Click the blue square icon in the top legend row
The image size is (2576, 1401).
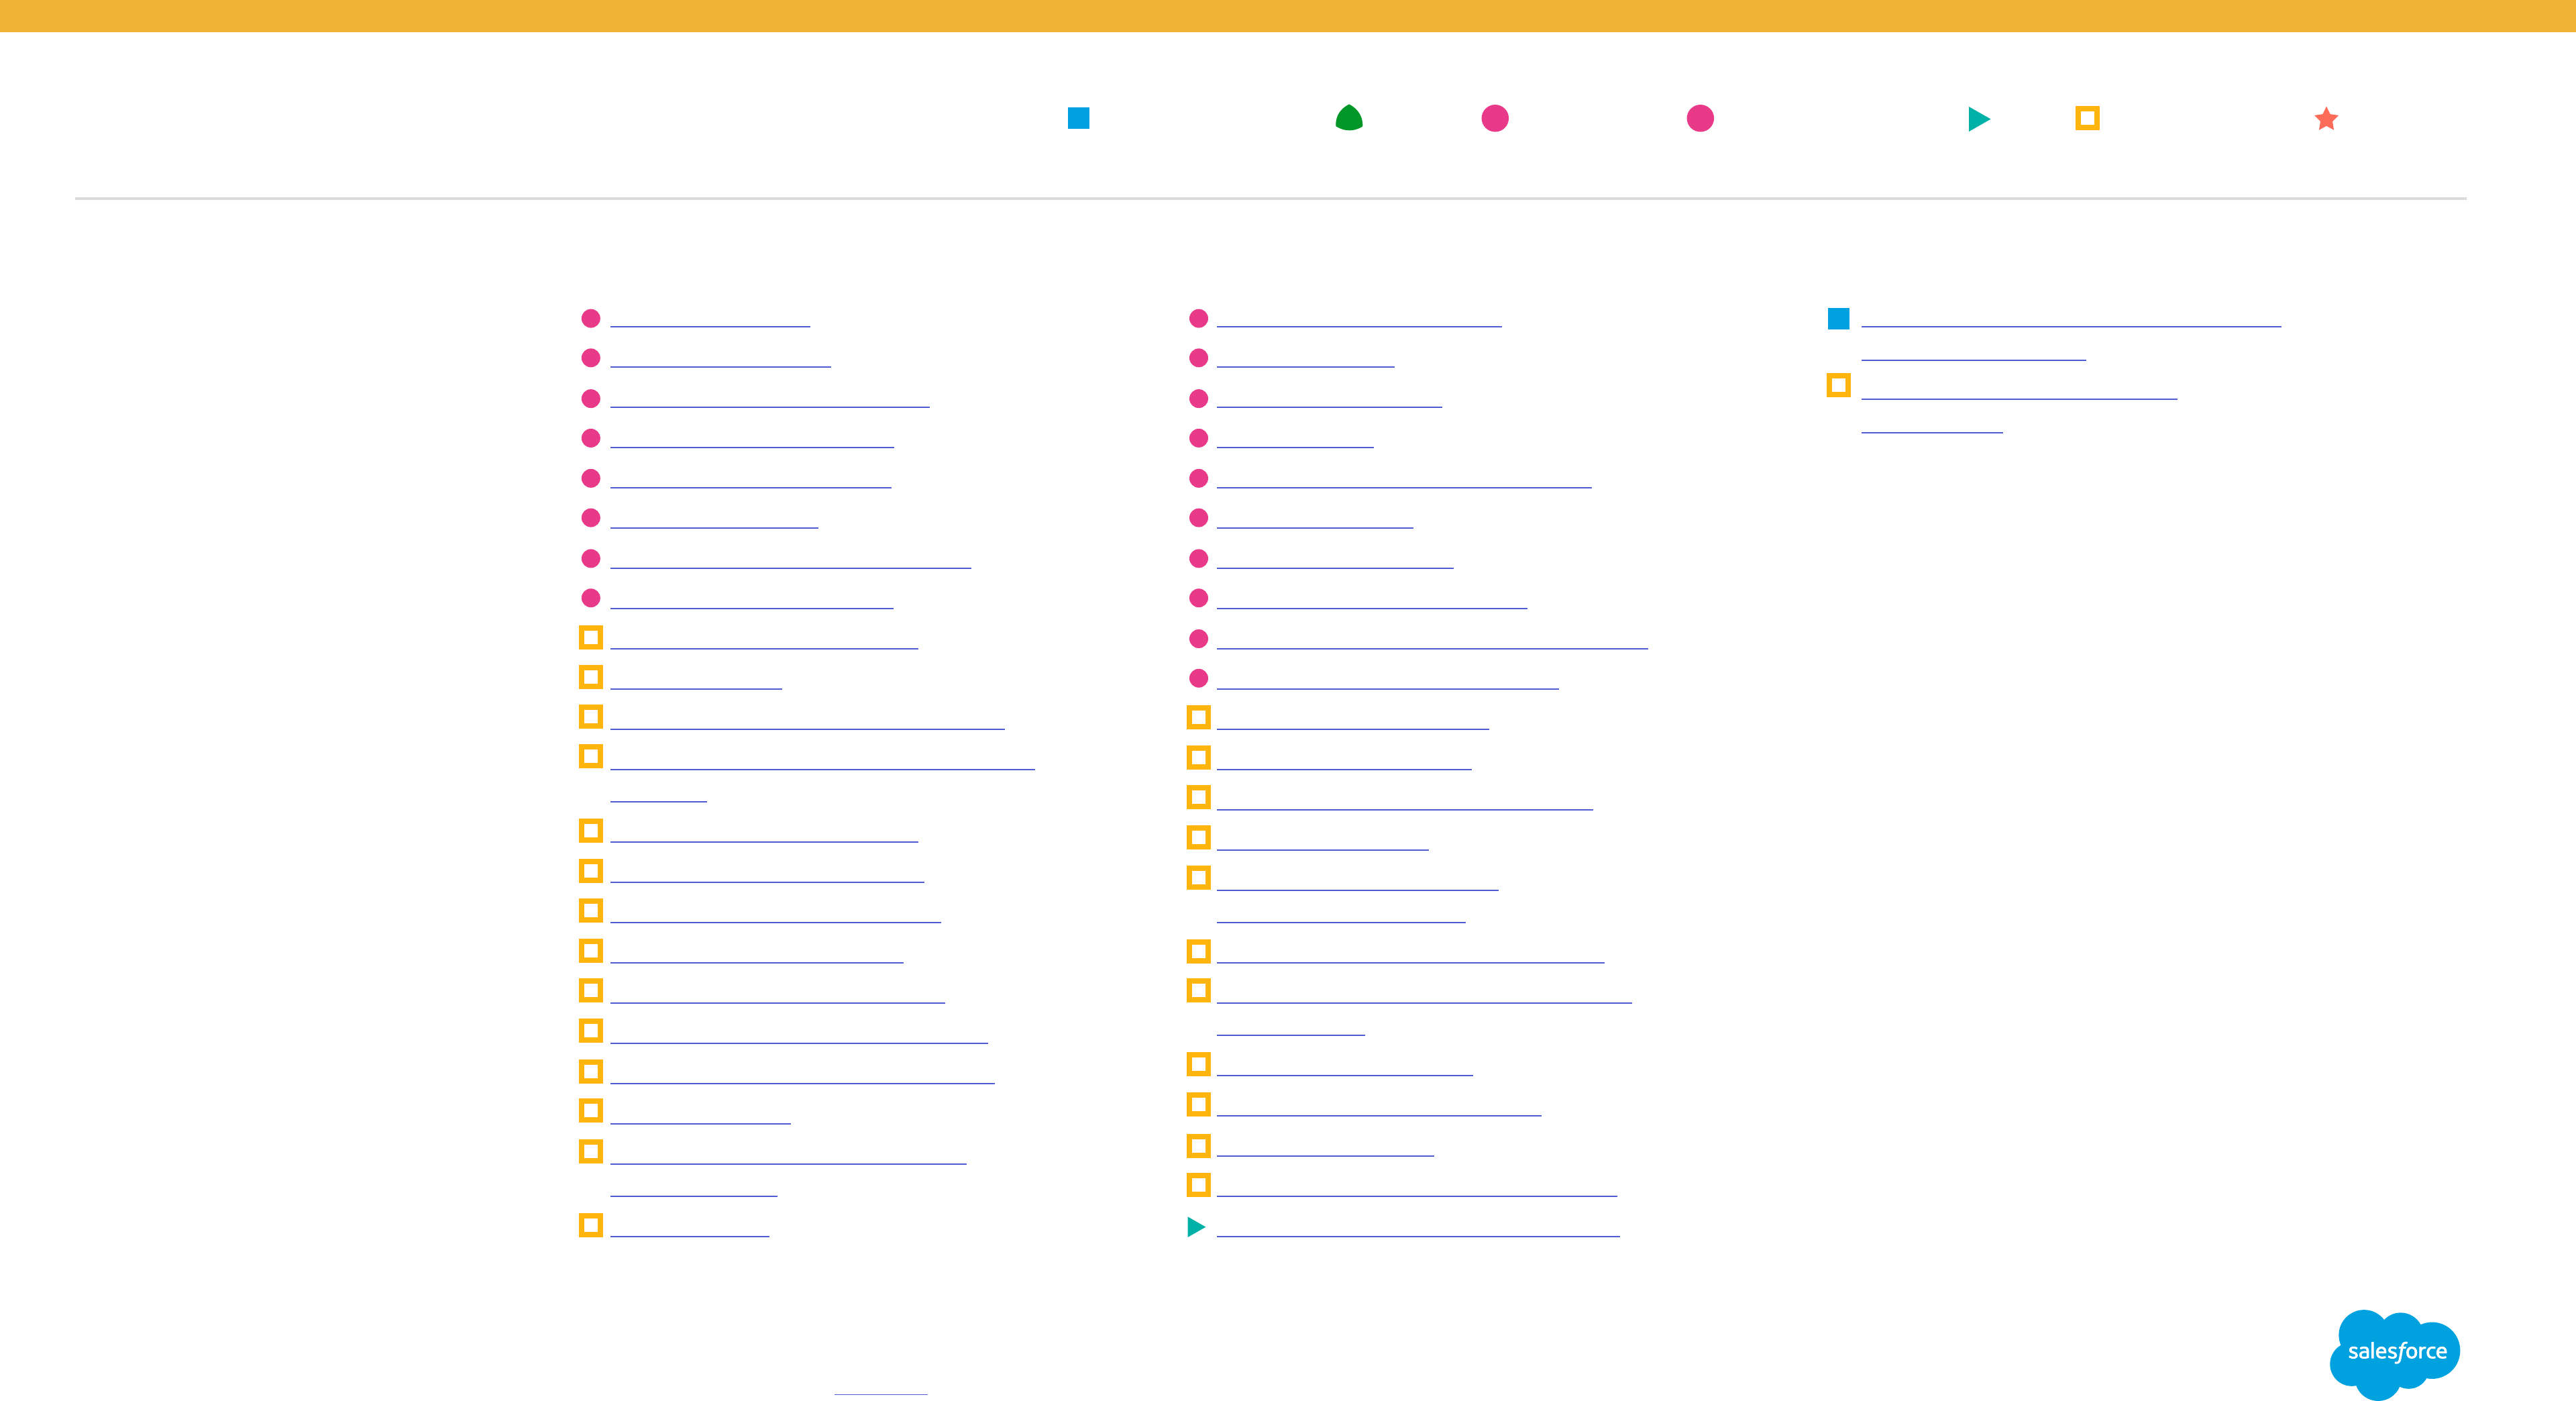click(x=1078, y=118)
